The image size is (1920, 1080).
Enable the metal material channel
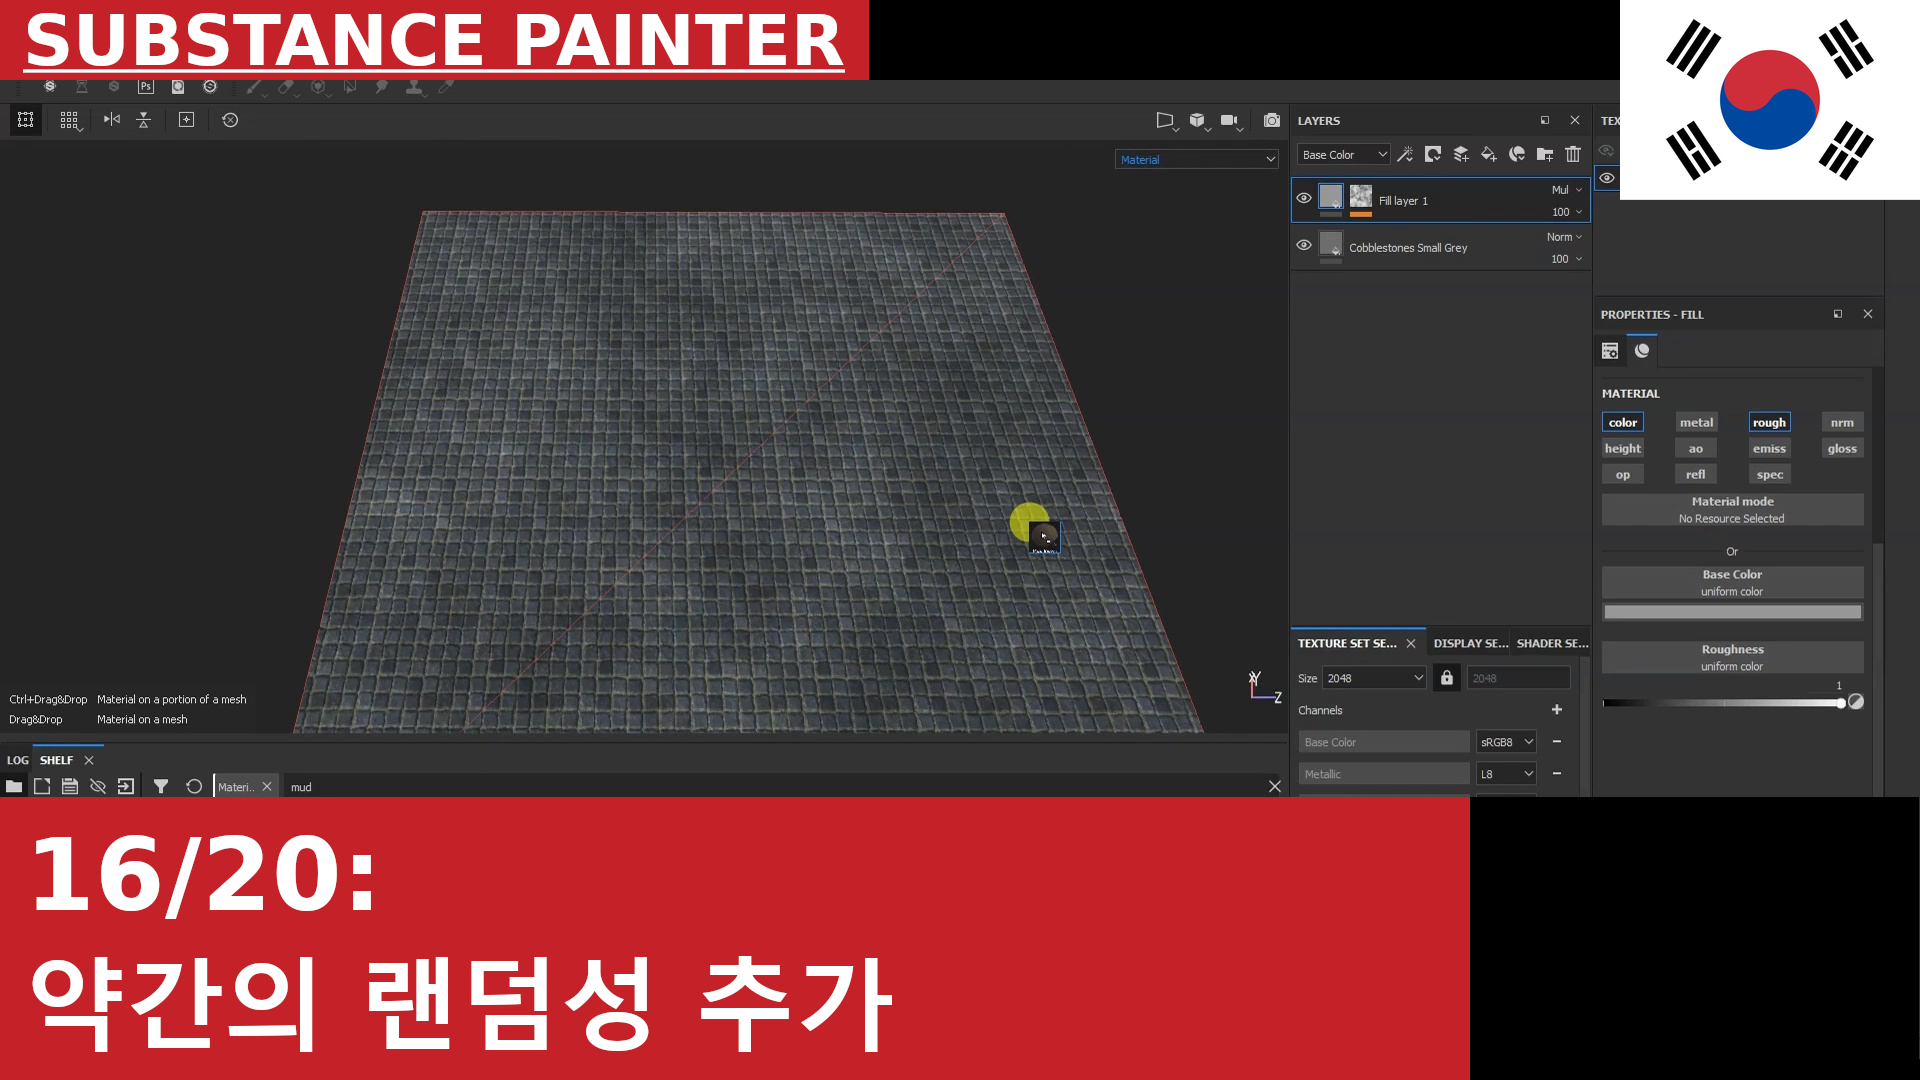click(1696, 423)
